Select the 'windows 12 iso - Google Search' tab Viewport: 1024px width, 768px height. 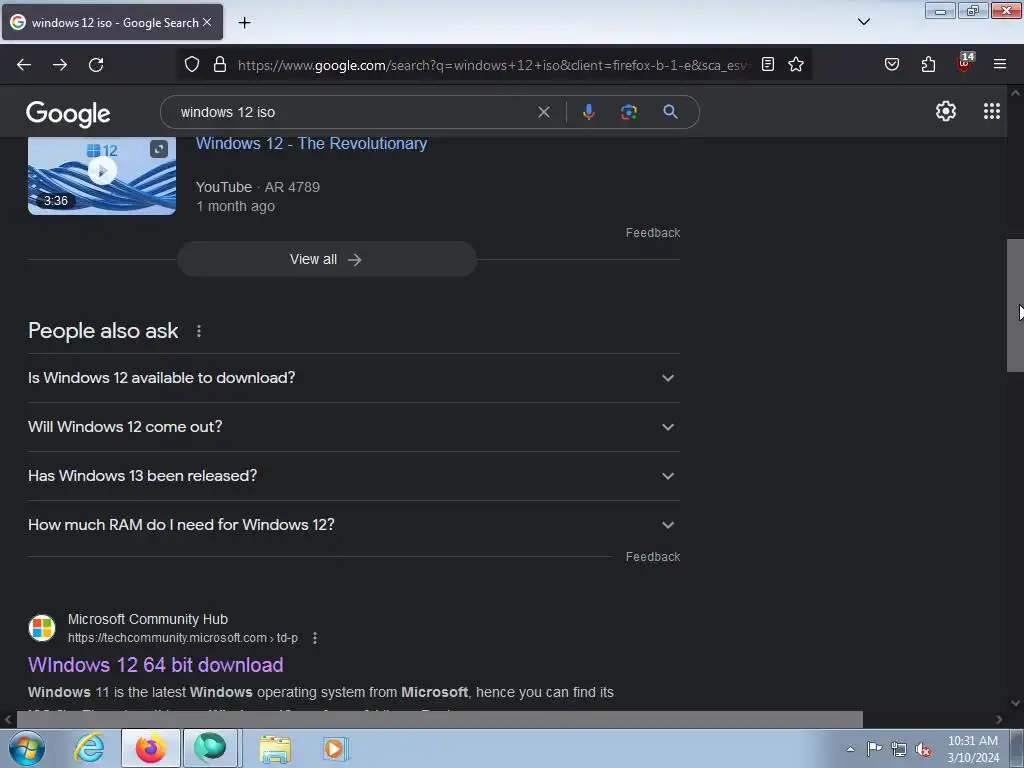pos(112,23)
